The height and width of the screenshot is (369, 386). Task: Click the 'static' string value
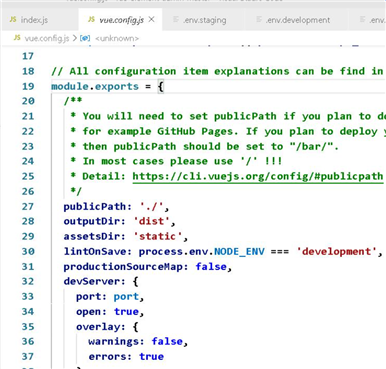pos(158,236)
